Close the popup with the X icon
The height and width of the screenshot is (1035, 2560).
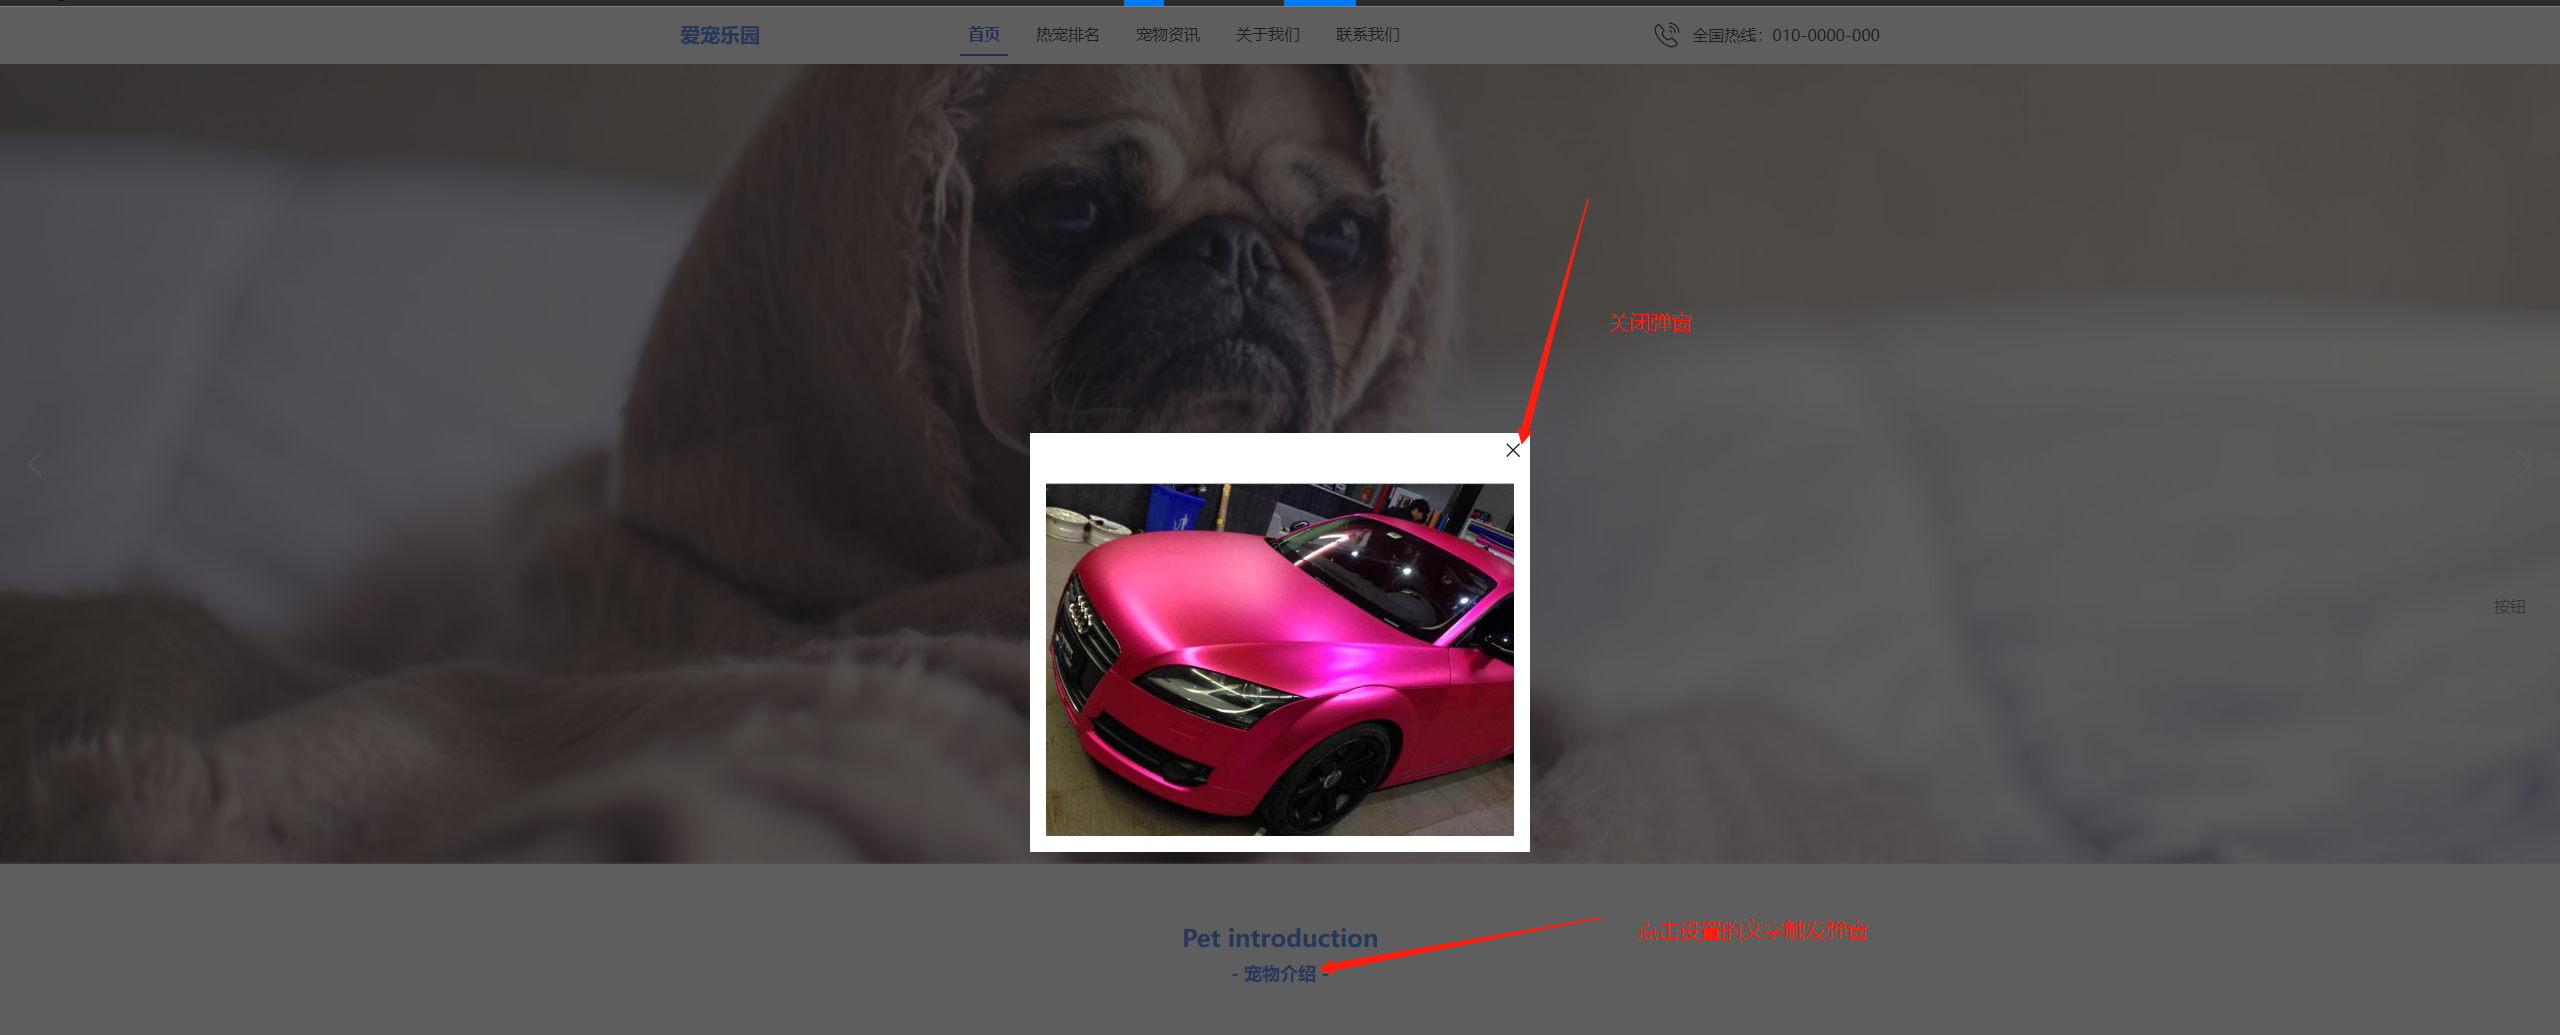click(1512, 450)
